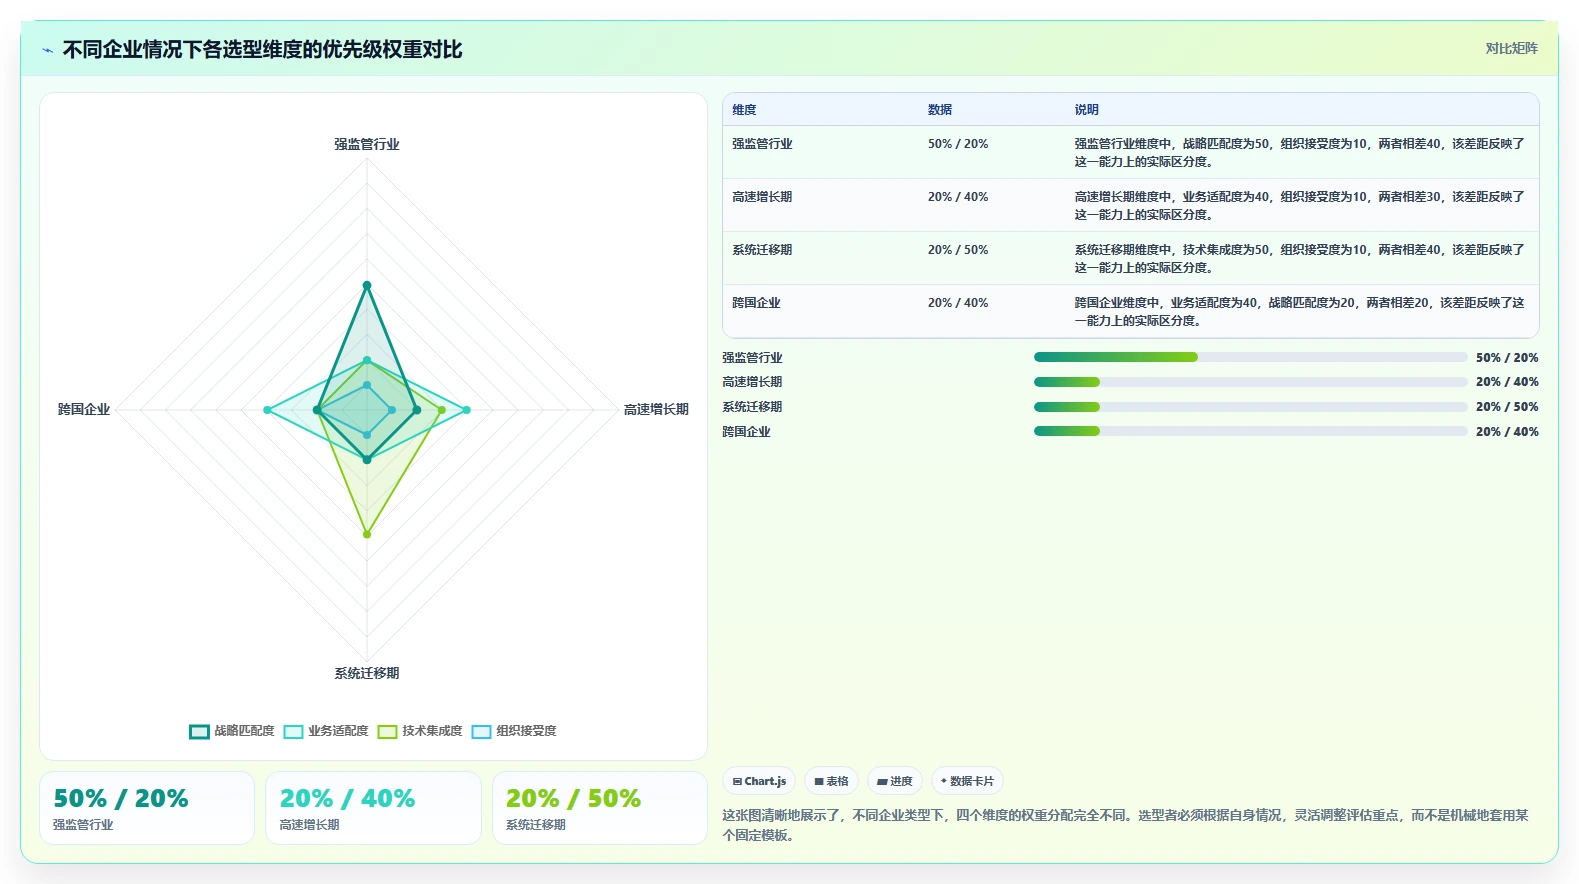Screen dimensions: 1579x884
Task: Toggle the 技术集成度 legend swatch
Action: [x=387, y=731]
